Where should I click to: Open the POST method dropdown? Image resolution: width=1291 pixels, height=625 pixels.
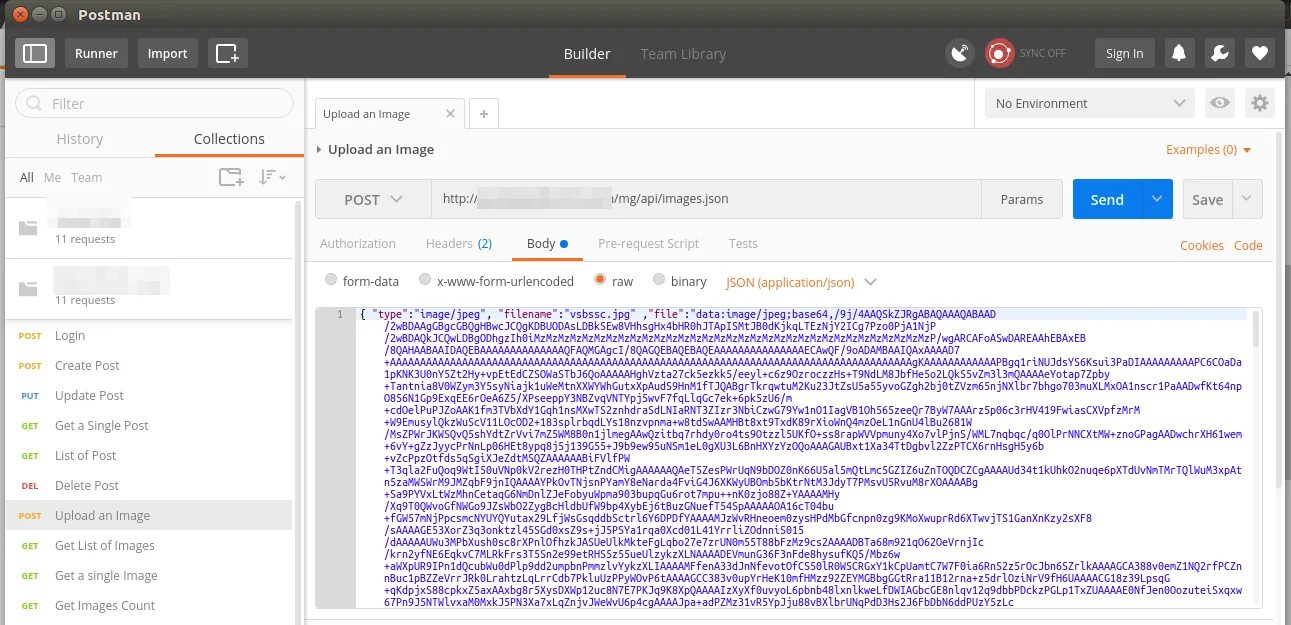(x=373, y=199)
